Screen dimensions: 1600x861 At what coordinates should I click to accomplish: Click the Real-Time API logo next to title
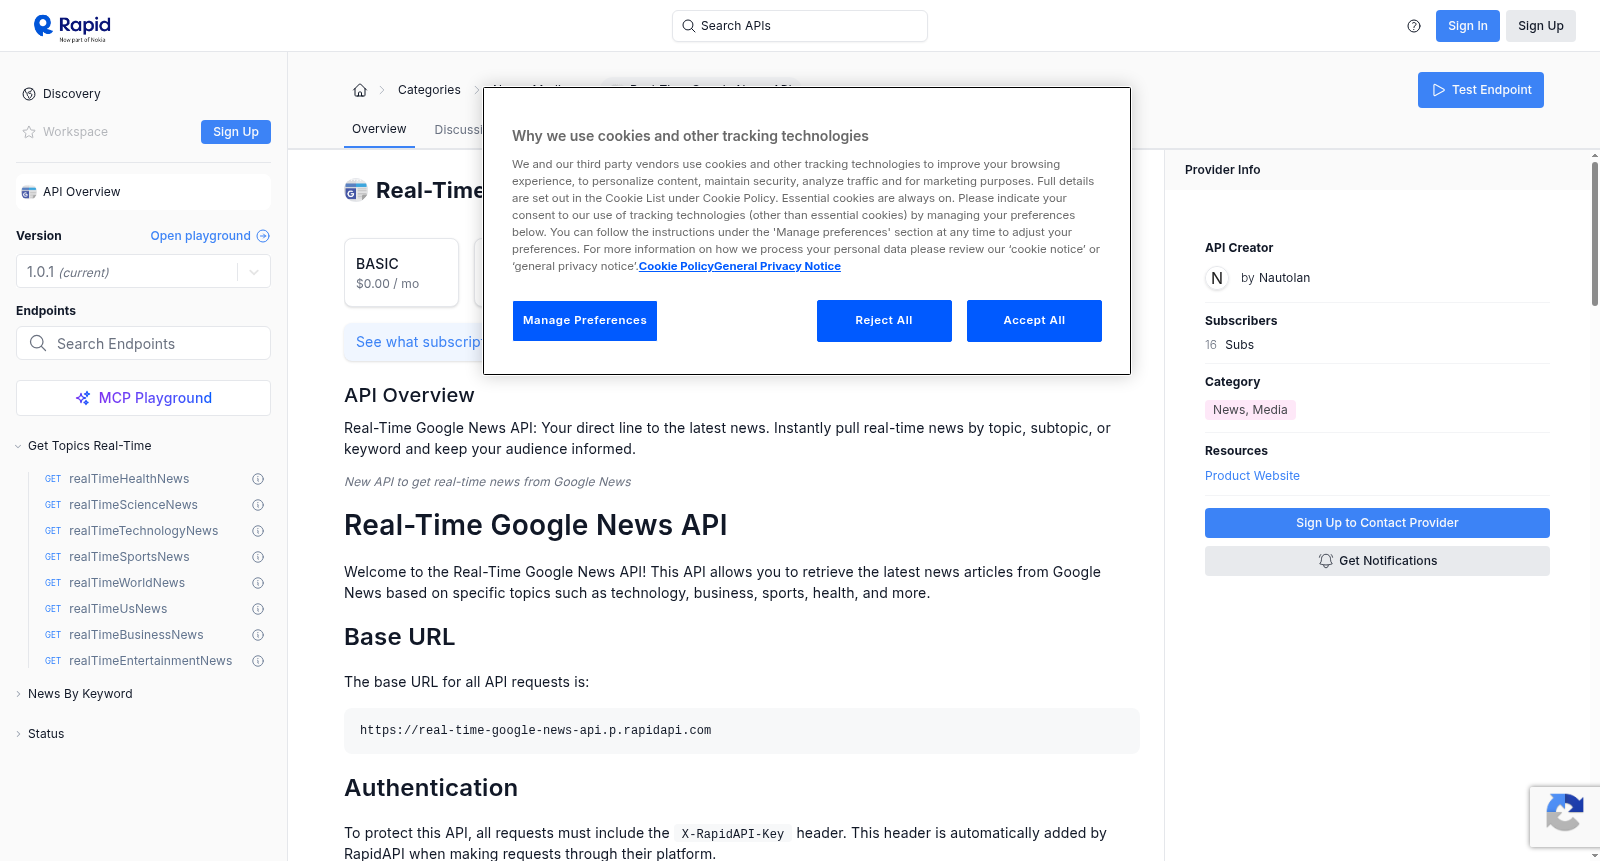[x=356, y=190]
